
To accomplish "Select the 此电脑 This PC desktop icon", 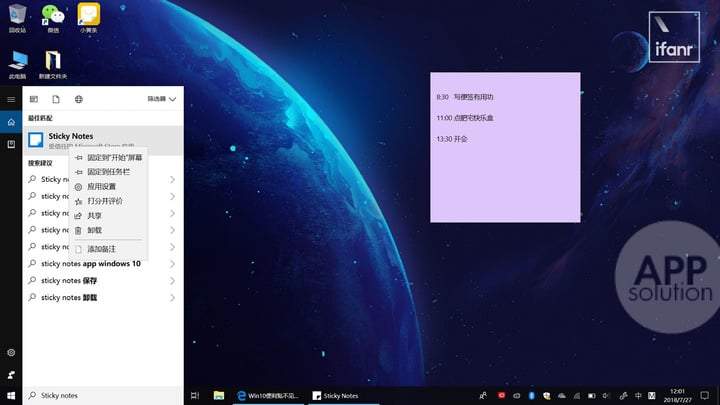I will tap(17, 64).
